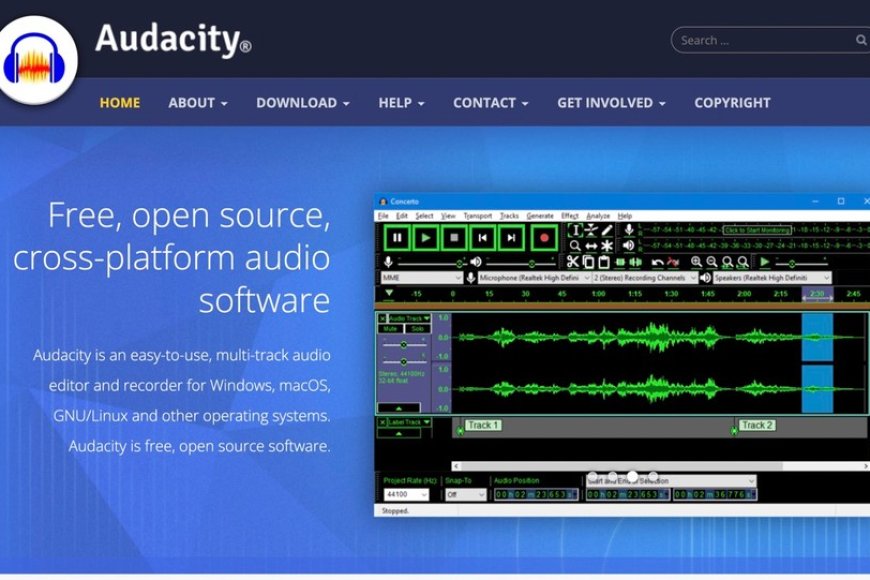Image resolution: width=870 pixels, height=580 pixels.
Task: Click the Audacity headphones logo
Action: tap(33, 60)
